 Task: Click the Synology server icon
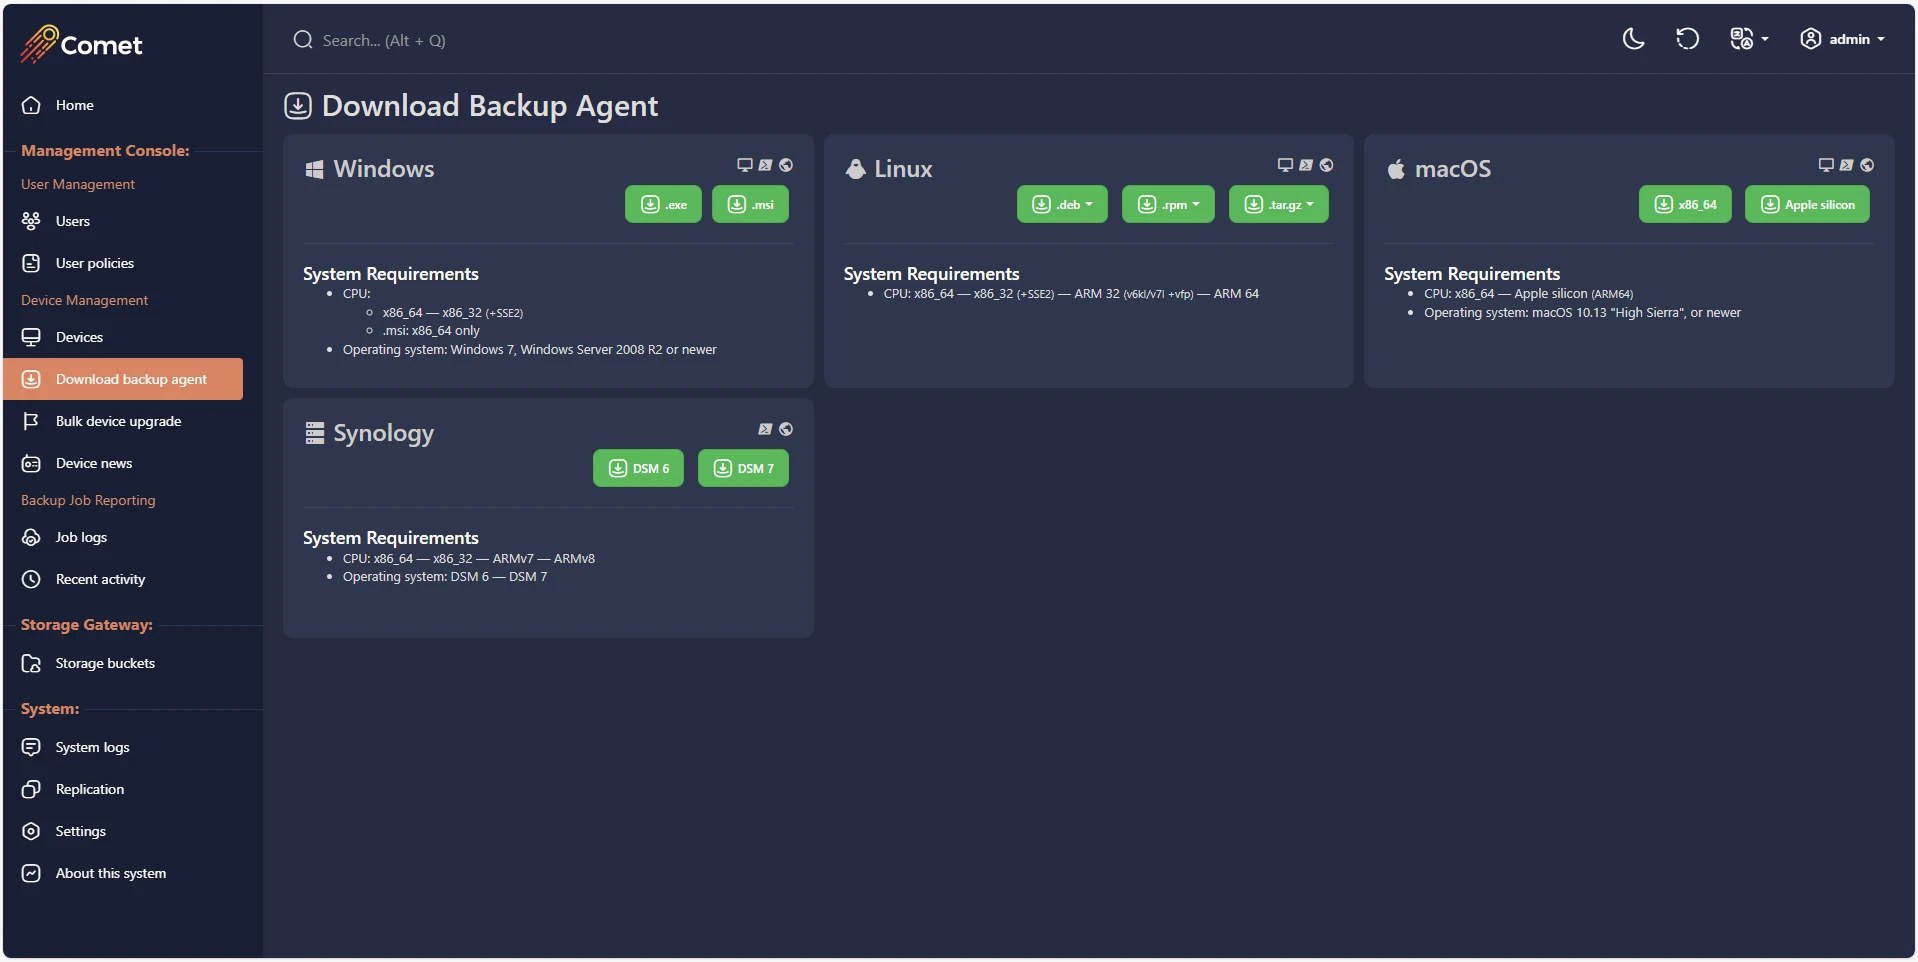click(315, 433)
